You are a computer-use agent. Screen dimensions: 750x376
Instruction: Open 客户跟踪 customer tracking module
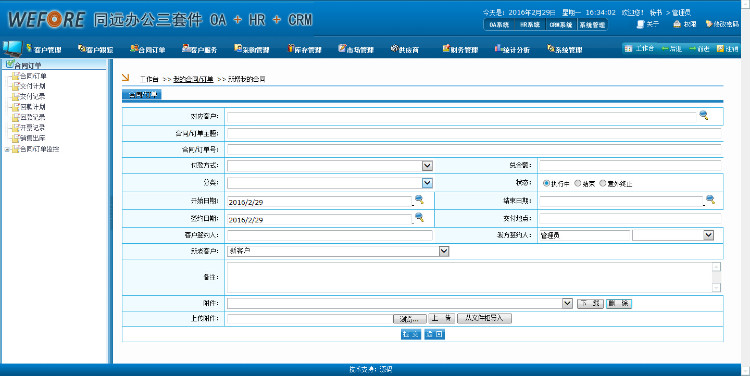click(95, 49)
